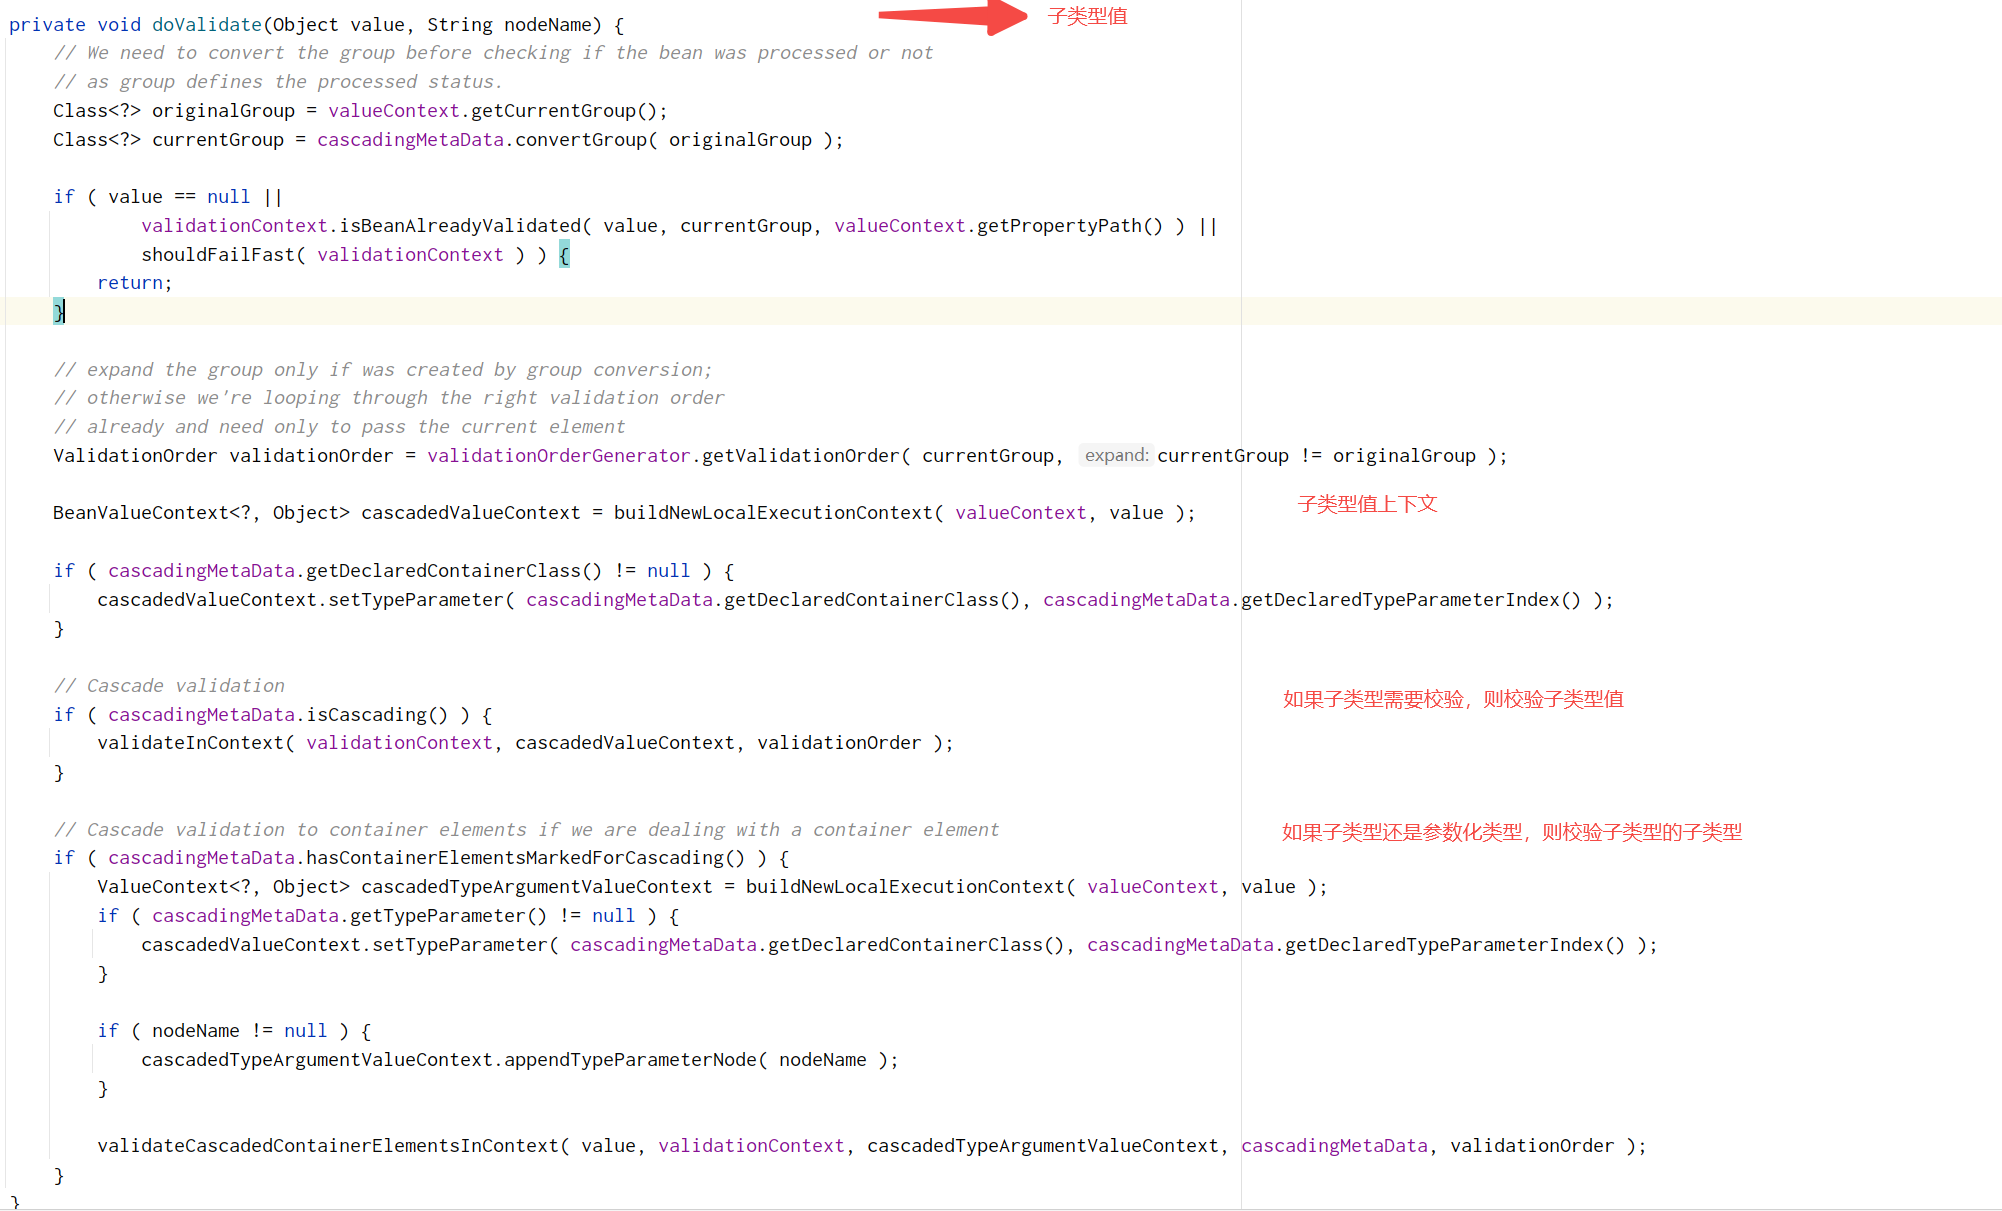Click the highlighted opening brace after shouldFailFast

[x=564, y=255]
